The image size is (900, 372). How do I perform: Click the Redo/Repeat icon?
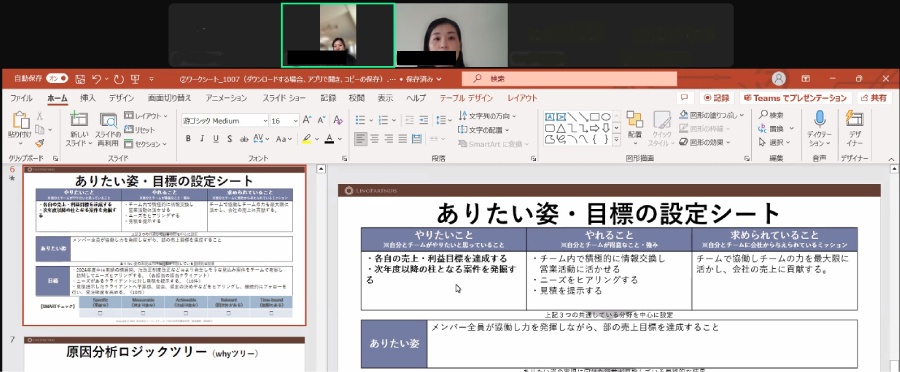[119, 79]
